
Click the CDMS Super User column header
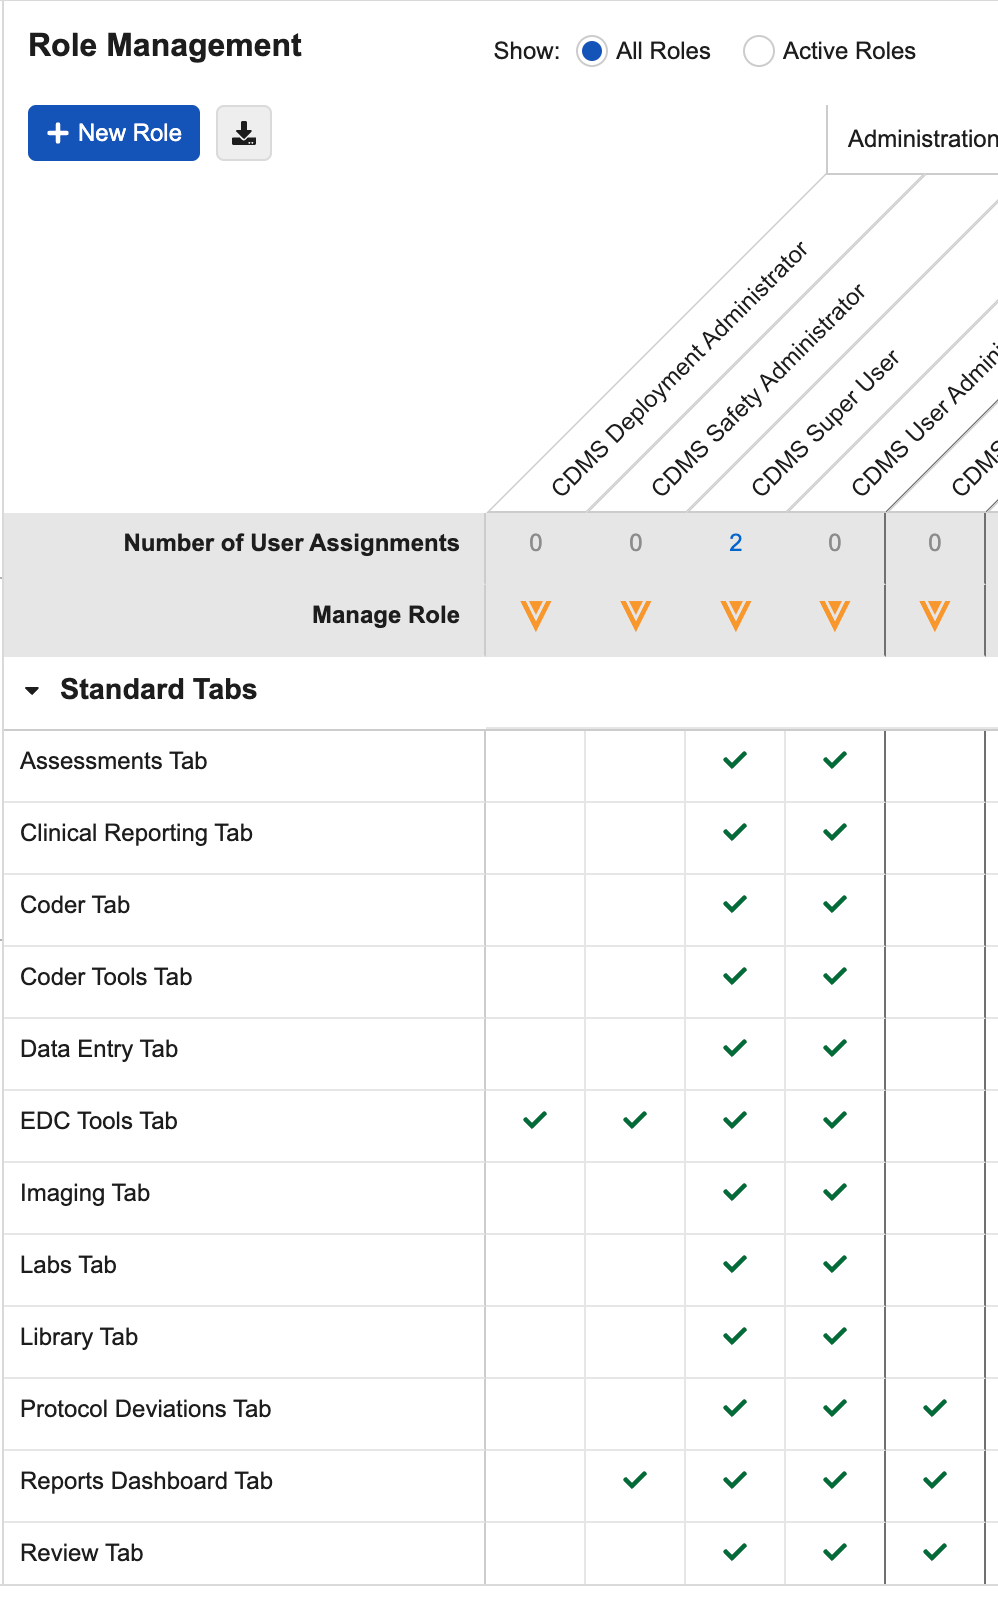point(826,422)
